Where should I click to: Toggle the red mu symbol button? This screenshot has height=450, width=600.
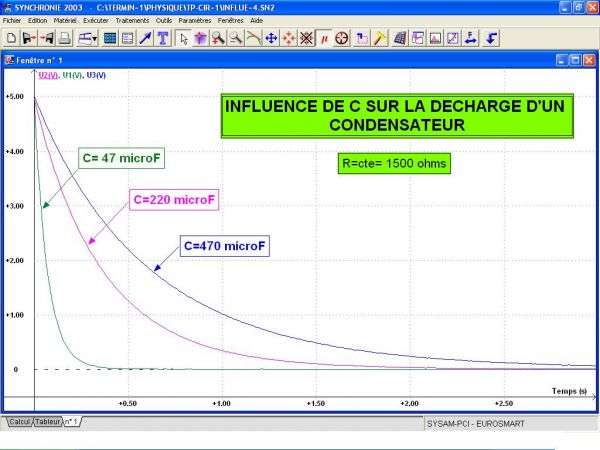click(324, 38)
